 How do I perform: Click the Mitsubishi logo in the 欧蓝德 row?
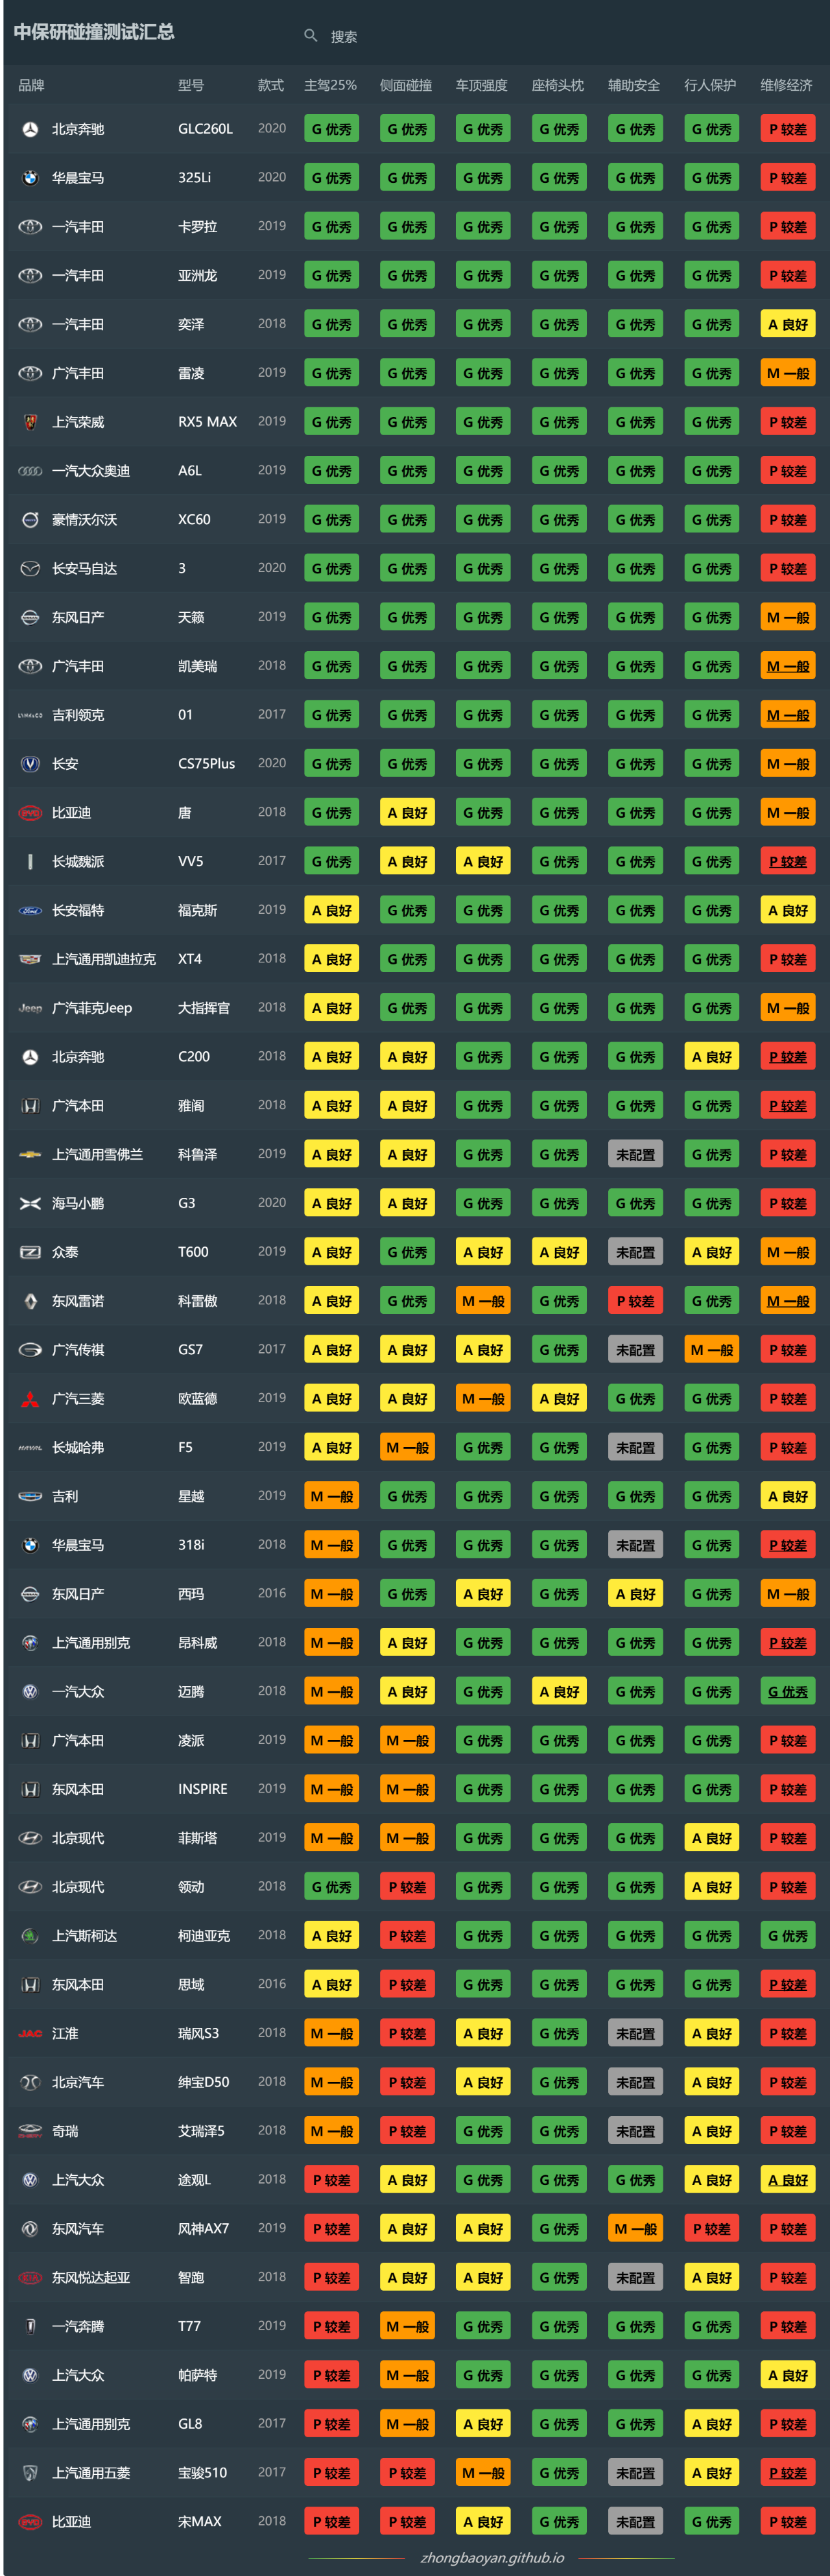click(30, 1399)
